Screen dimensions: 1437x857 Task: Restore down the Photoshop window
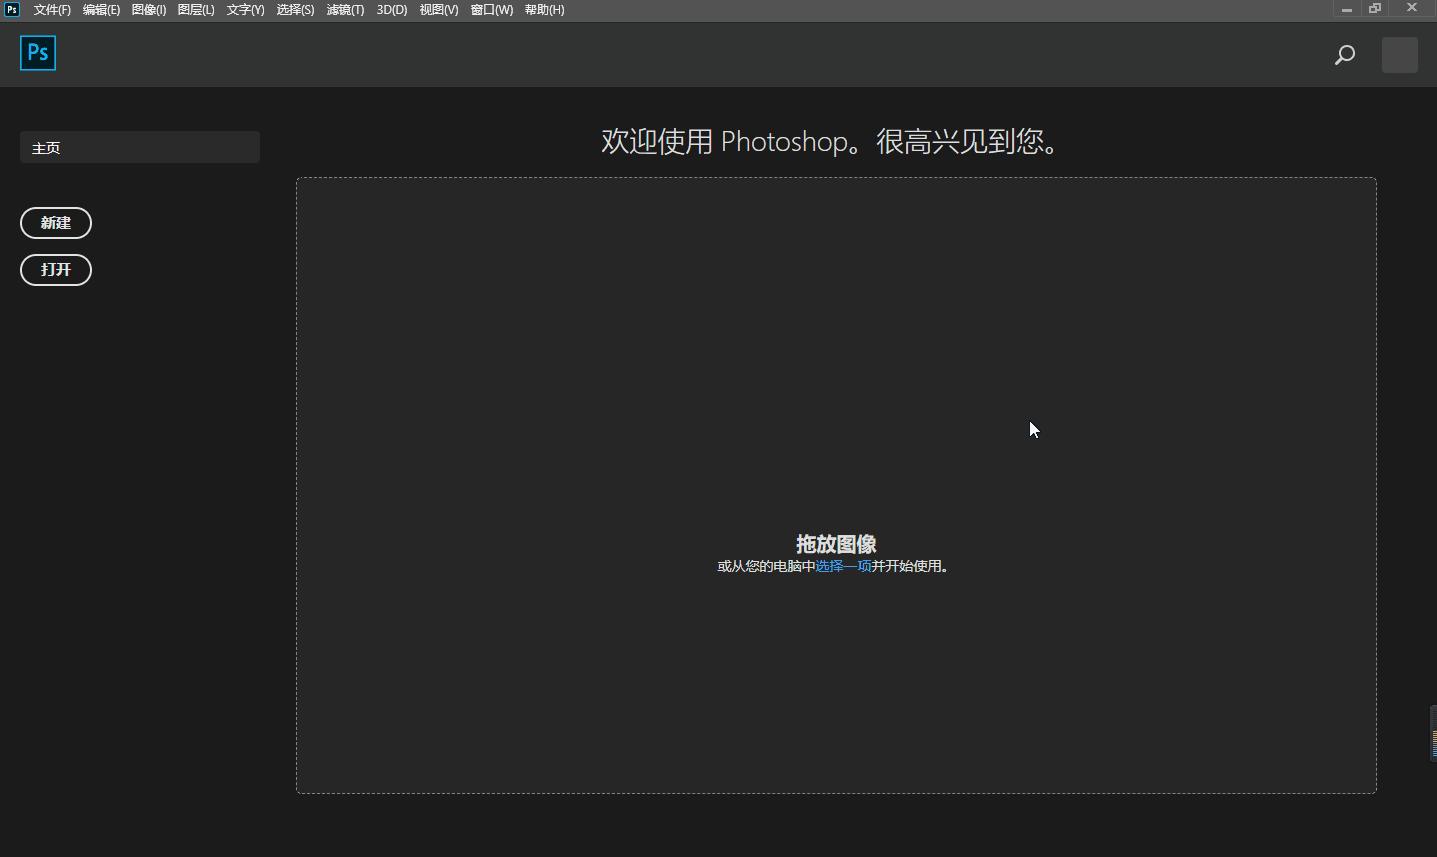[1375, 8]
